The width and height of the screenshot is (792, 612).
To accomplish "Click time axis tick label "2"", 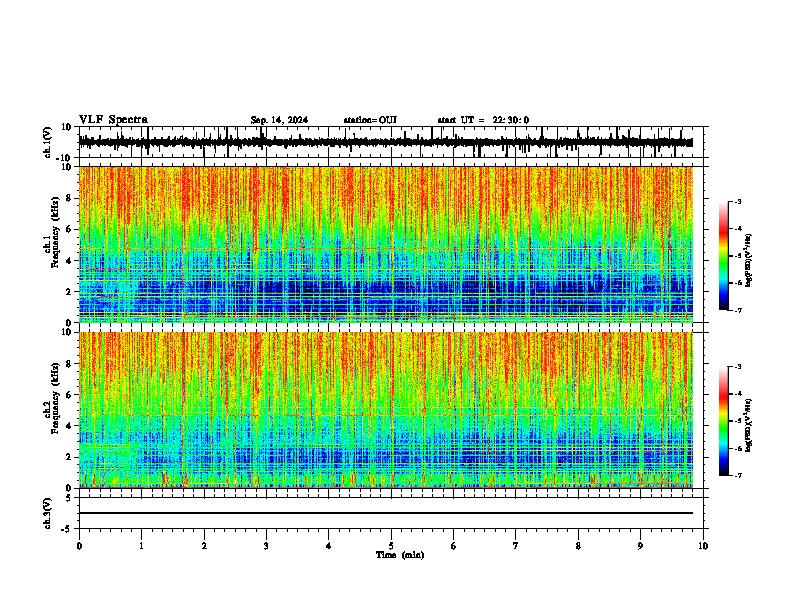I will [204, 546].
